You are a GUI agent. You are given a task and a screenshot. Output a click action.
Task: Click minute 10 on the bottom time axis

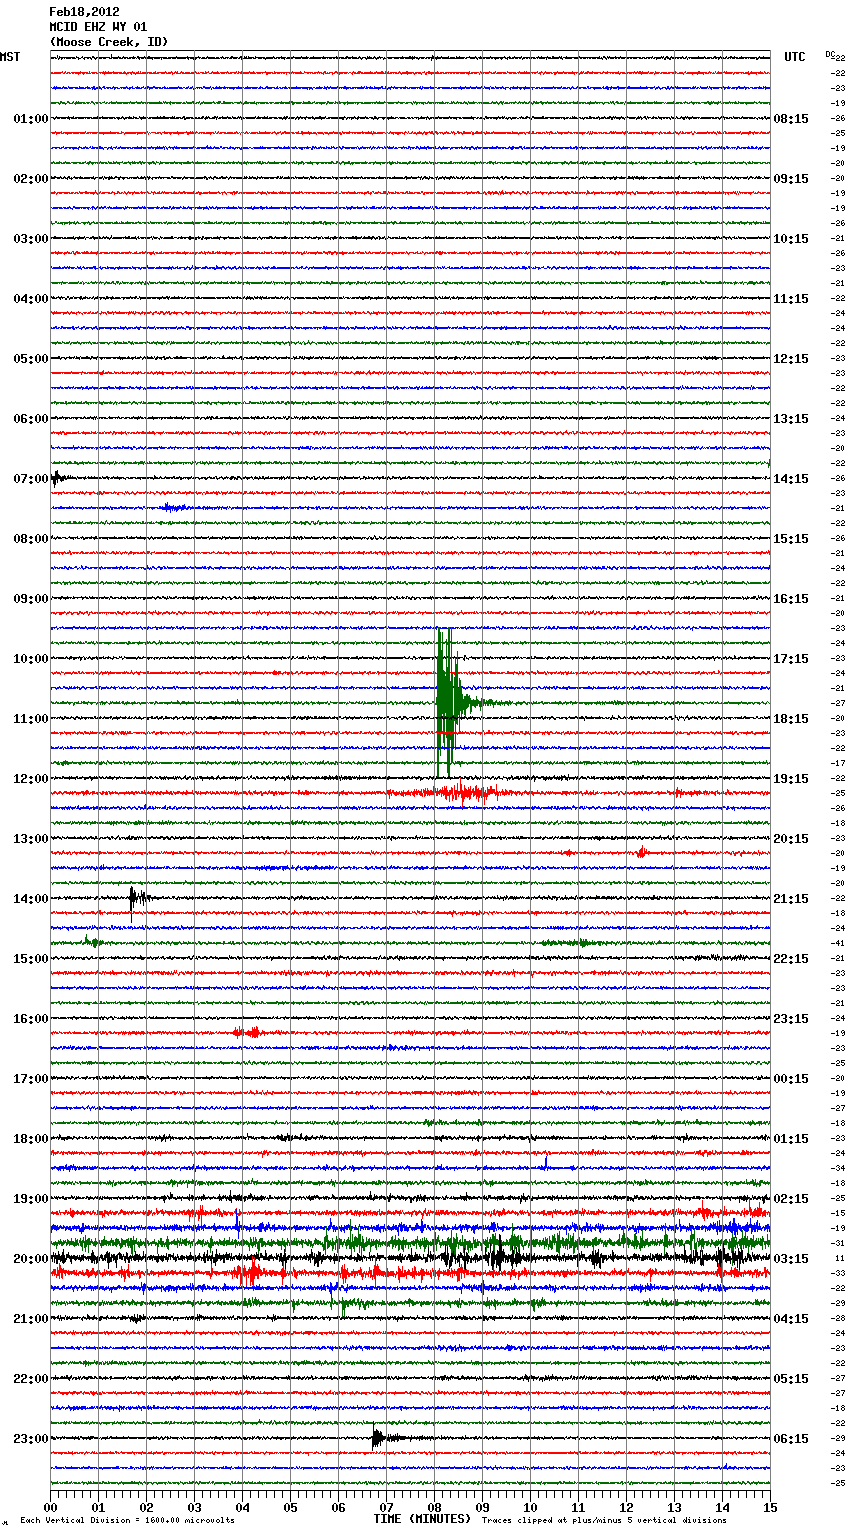point(530,1506)
